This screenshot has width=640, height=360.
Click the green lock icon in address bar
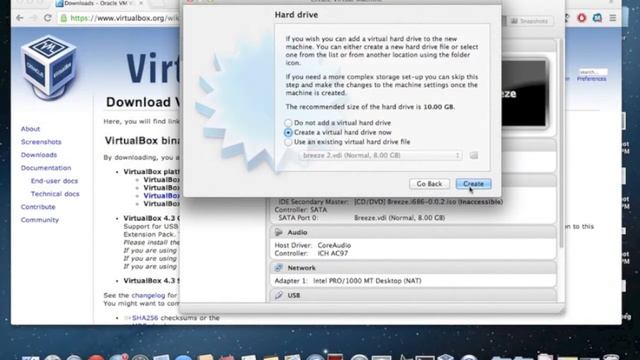coord(64,18)
